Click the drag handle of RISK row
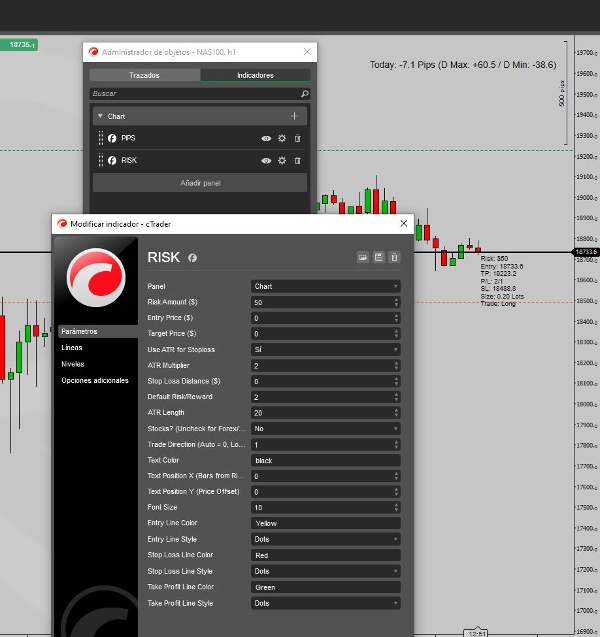This screenshot has height=637, width=600. coord(101,160)
